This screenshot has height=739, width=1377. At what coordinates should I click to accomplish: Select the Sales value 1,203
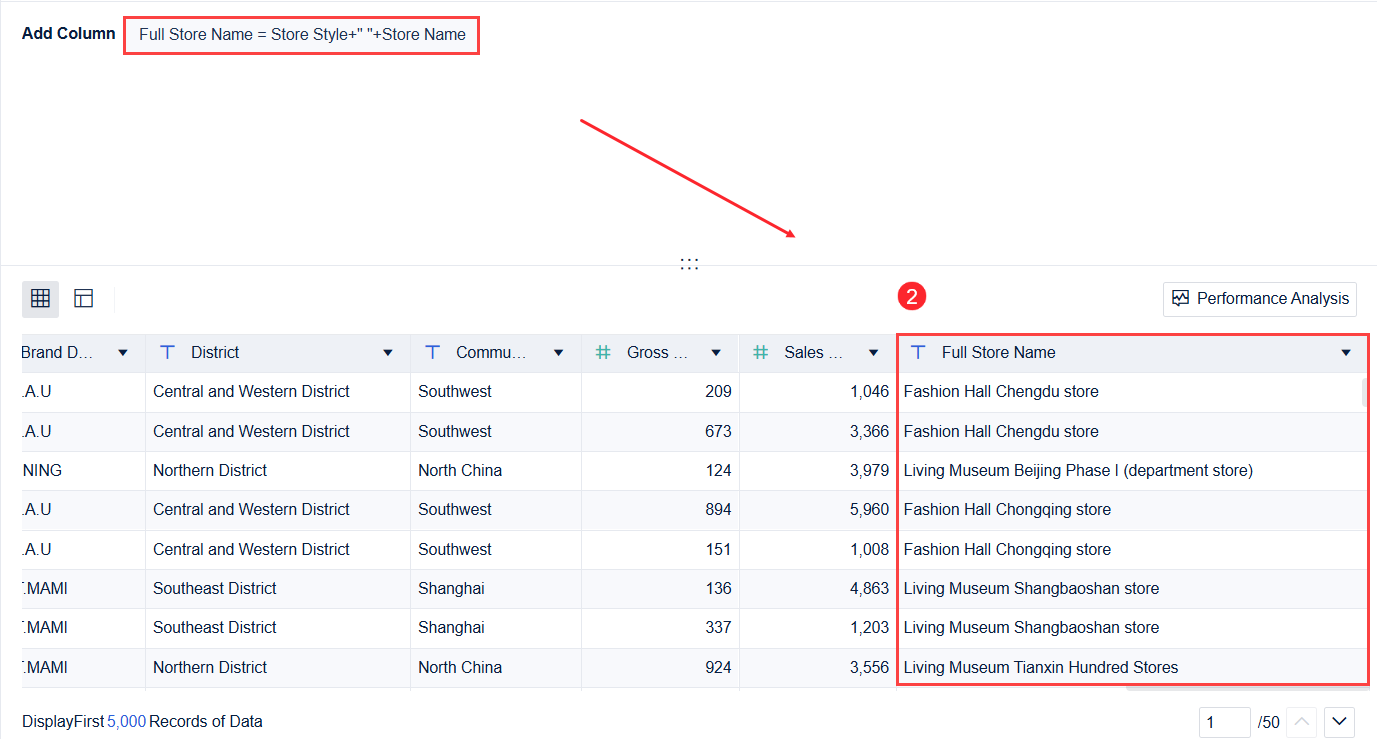(x=869, y=627)
